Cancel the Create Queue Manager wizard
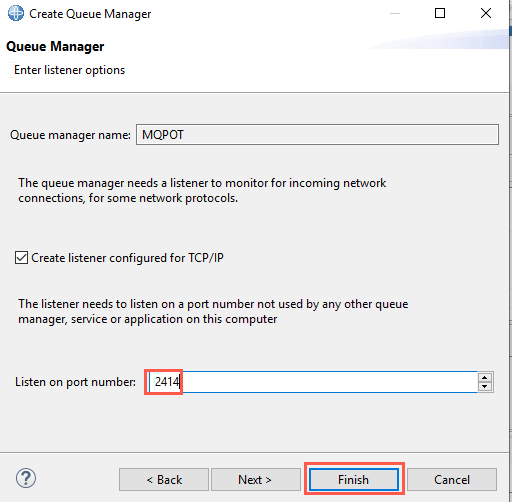This screenshot has height=502, width=512. 452,480
